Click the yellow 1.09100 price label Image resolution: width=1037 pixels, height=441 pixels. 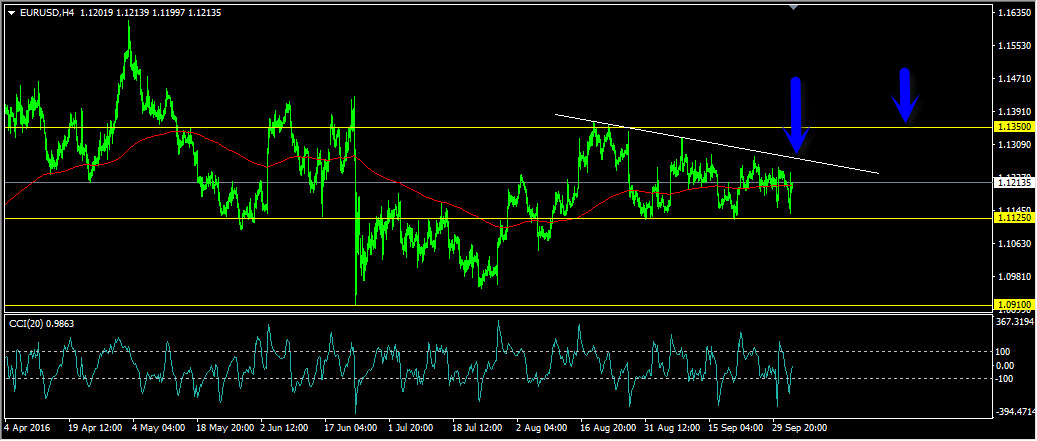click(1013, 305)
